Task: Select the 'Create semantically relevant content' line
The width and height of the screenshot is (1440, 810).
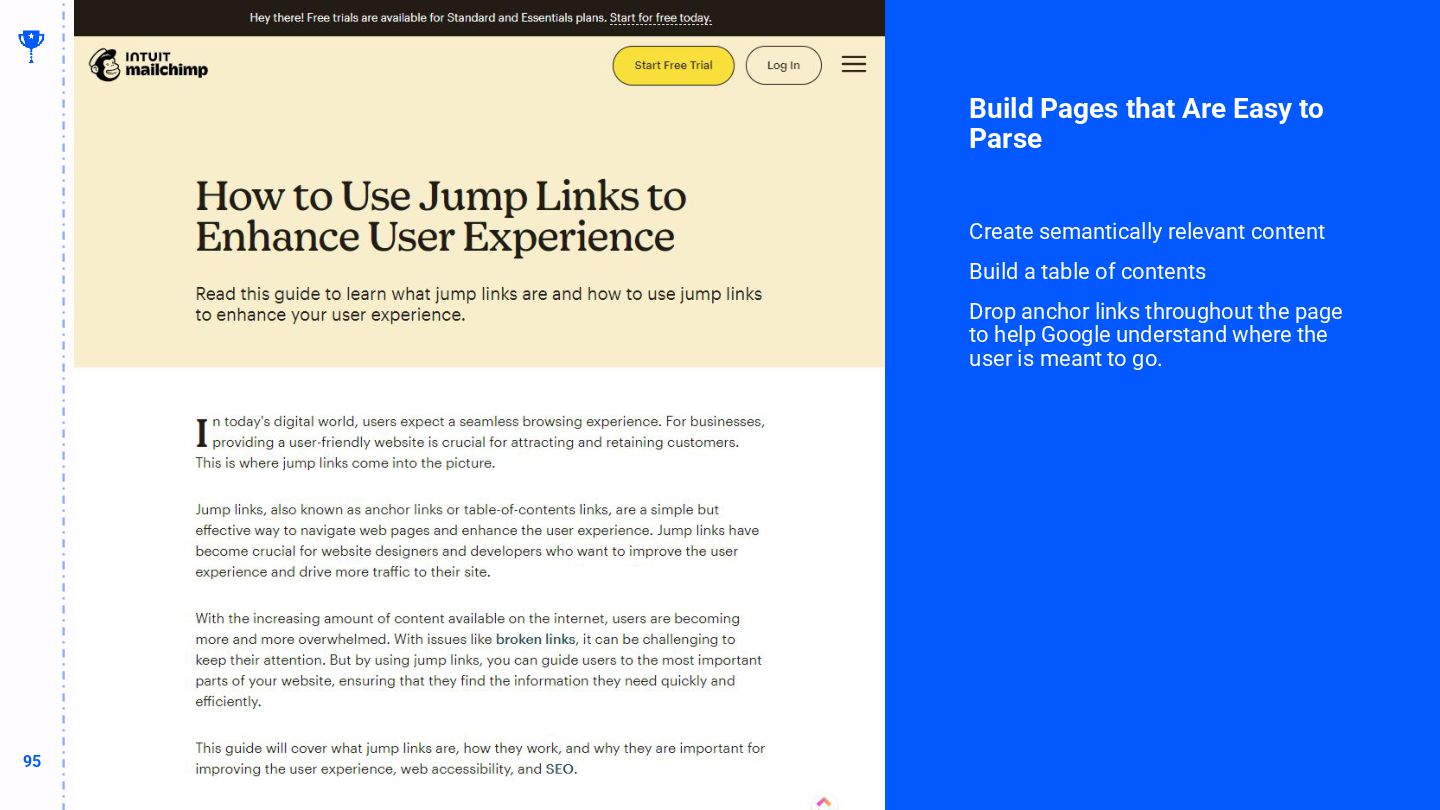Action: point(1146,231)
